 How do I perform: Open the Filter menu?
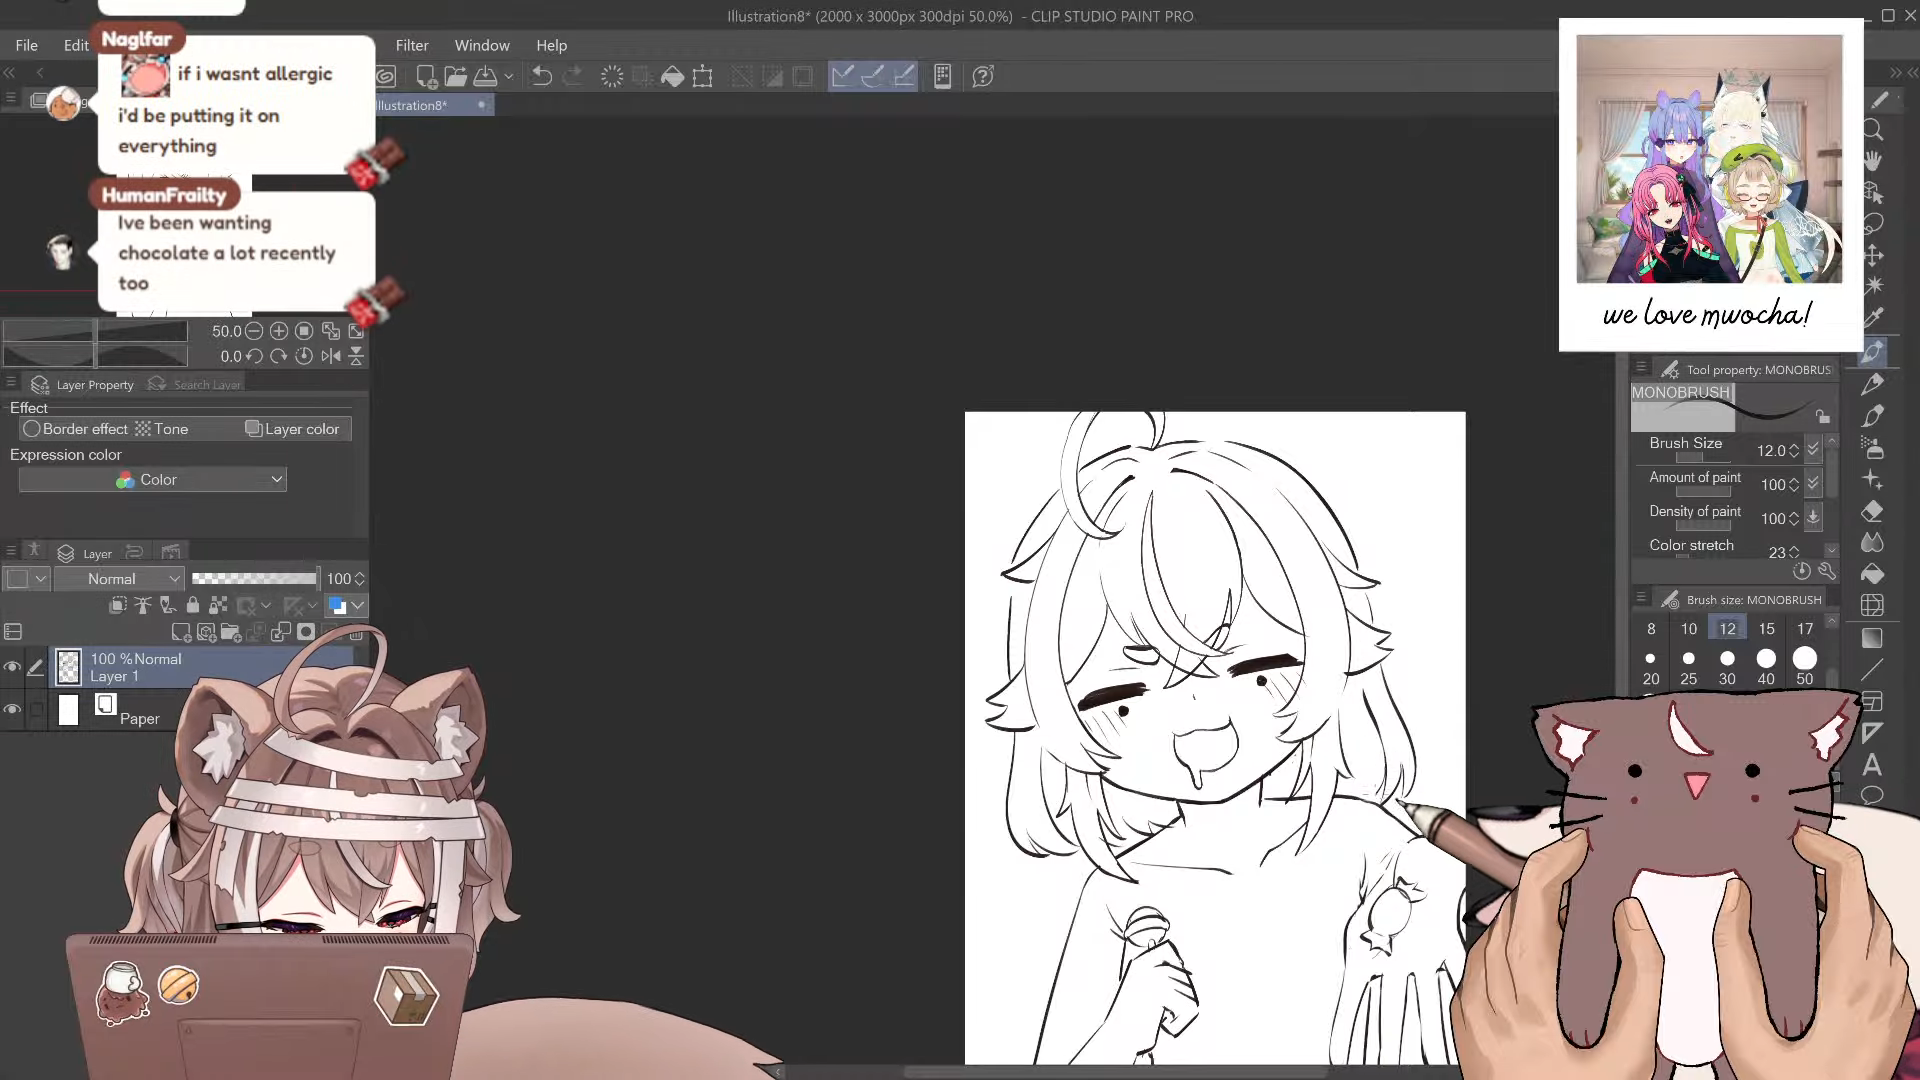pyautogui.click(x=411, y=46)
